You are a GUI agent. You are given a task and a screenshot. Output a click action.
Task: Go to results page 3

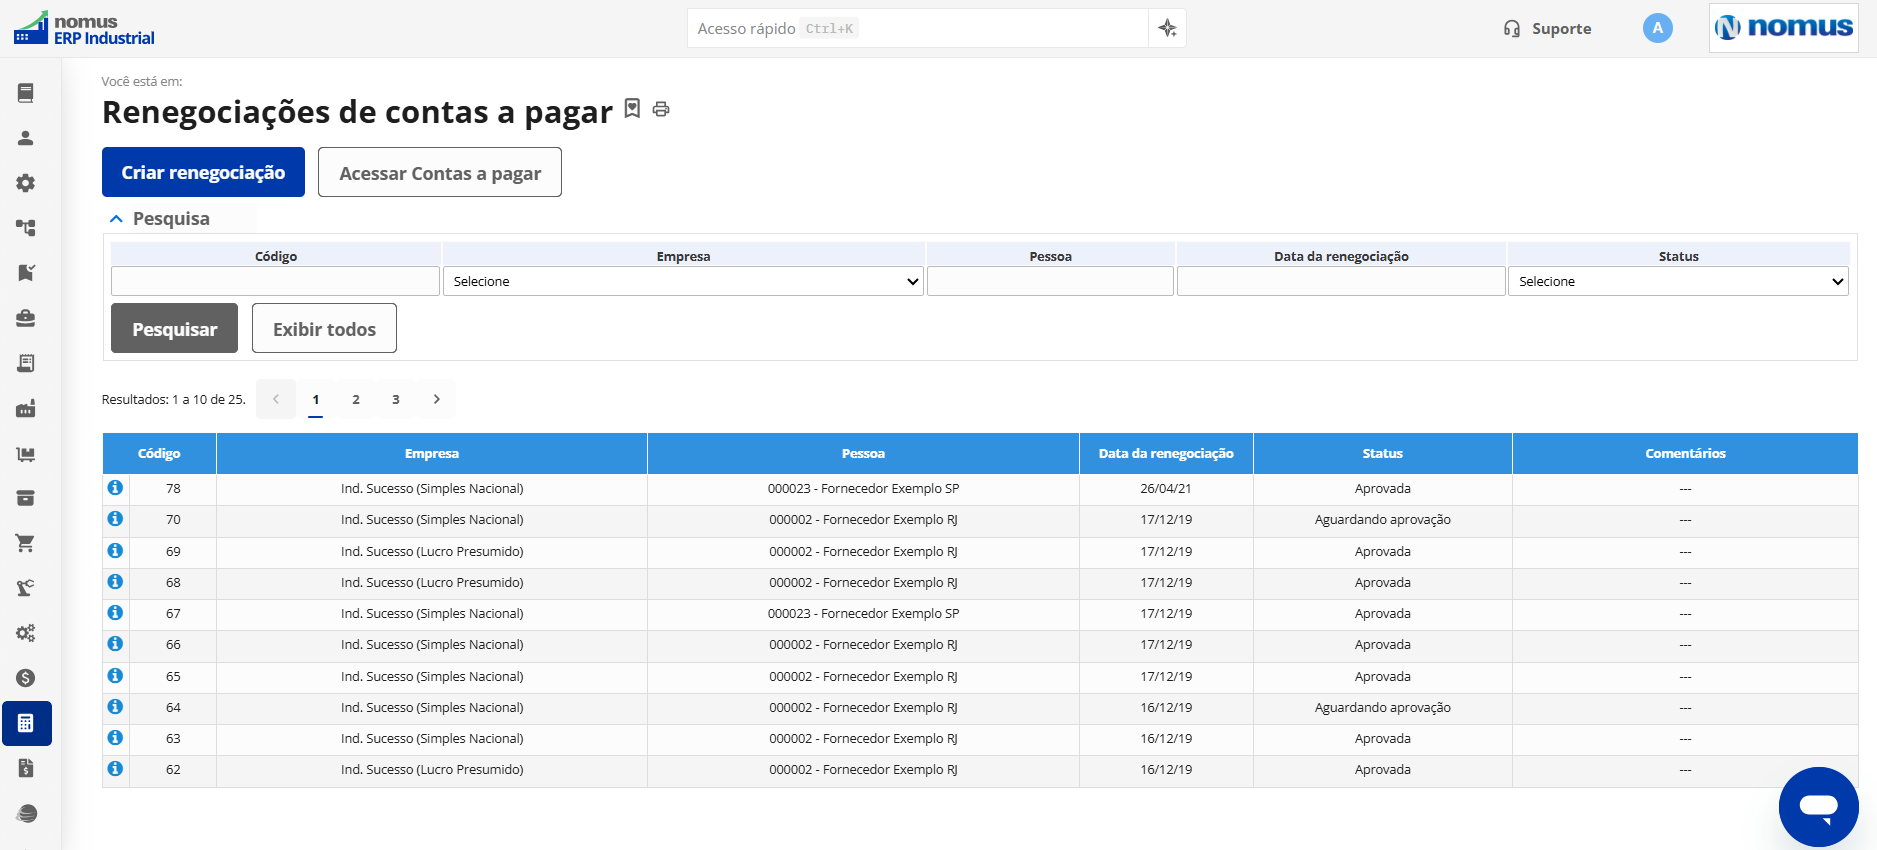tap(396, 399)
